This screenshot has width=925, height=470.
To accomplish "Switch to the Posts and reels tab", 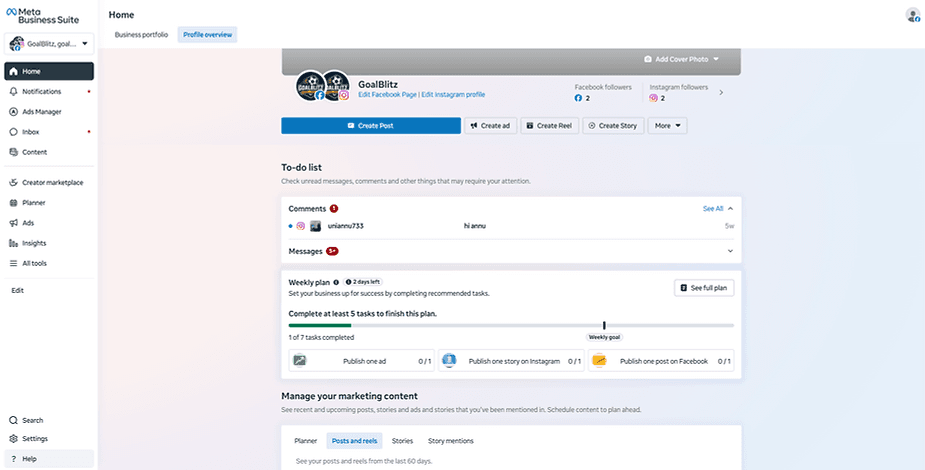I will tap(355, 441).
